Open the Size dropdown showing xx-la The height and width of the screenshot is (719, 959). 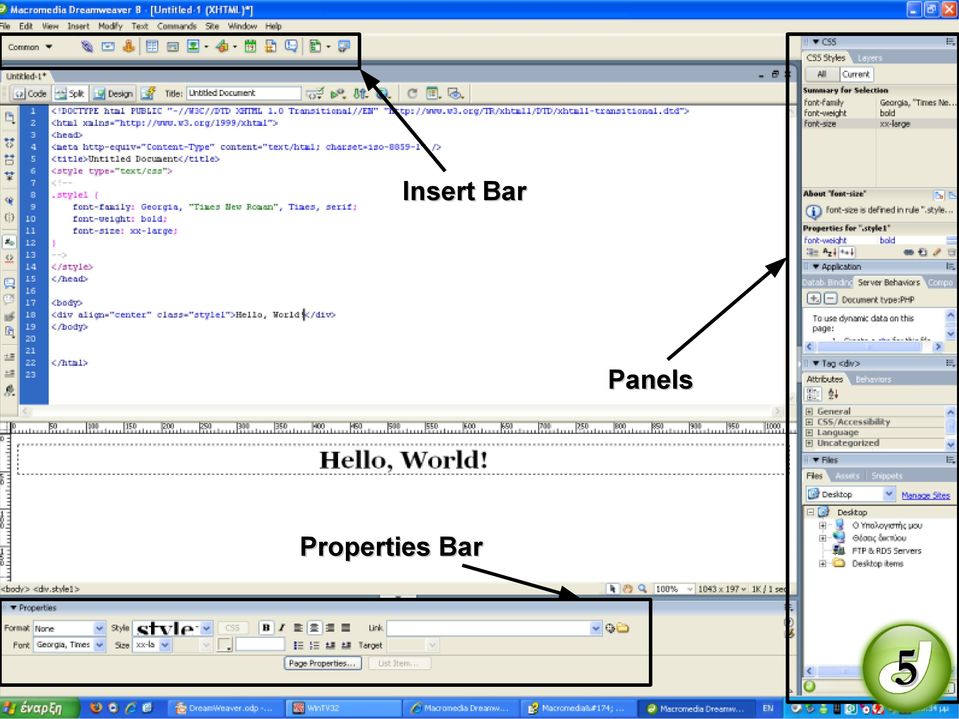pyautogui.click(x=165, y=645)
